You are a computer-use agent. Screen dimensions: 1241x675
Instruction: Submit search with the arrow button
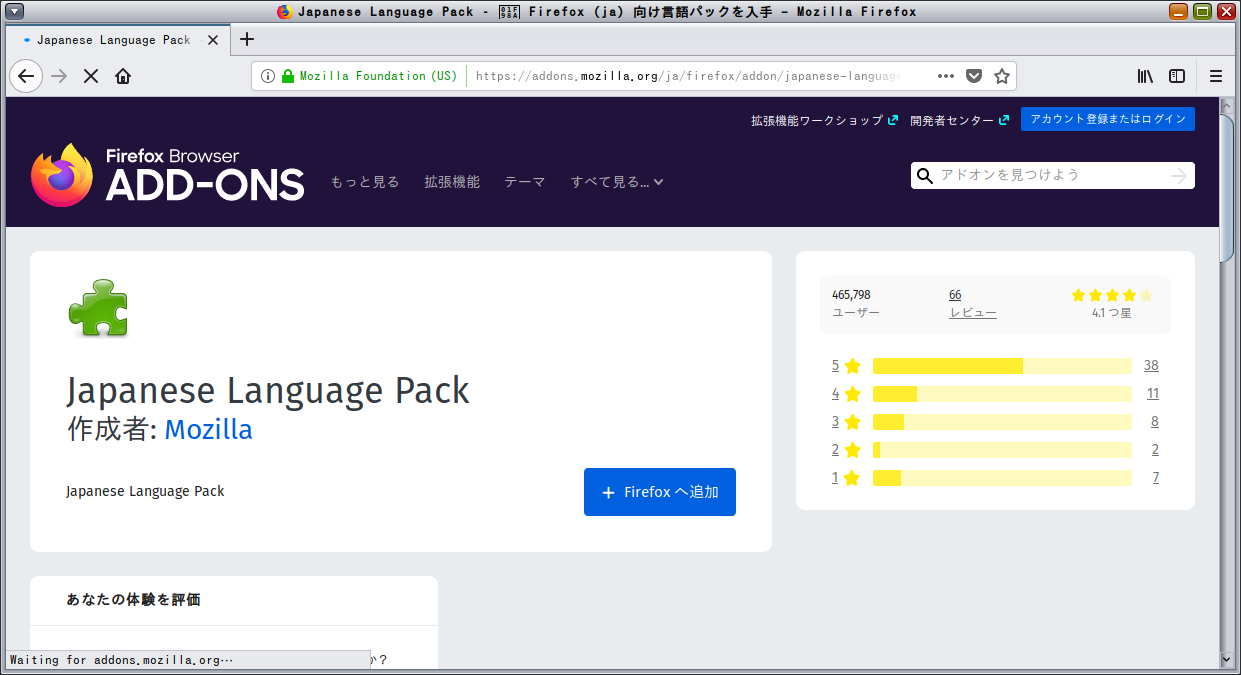pyautogui.click(x=1179, y=176)
